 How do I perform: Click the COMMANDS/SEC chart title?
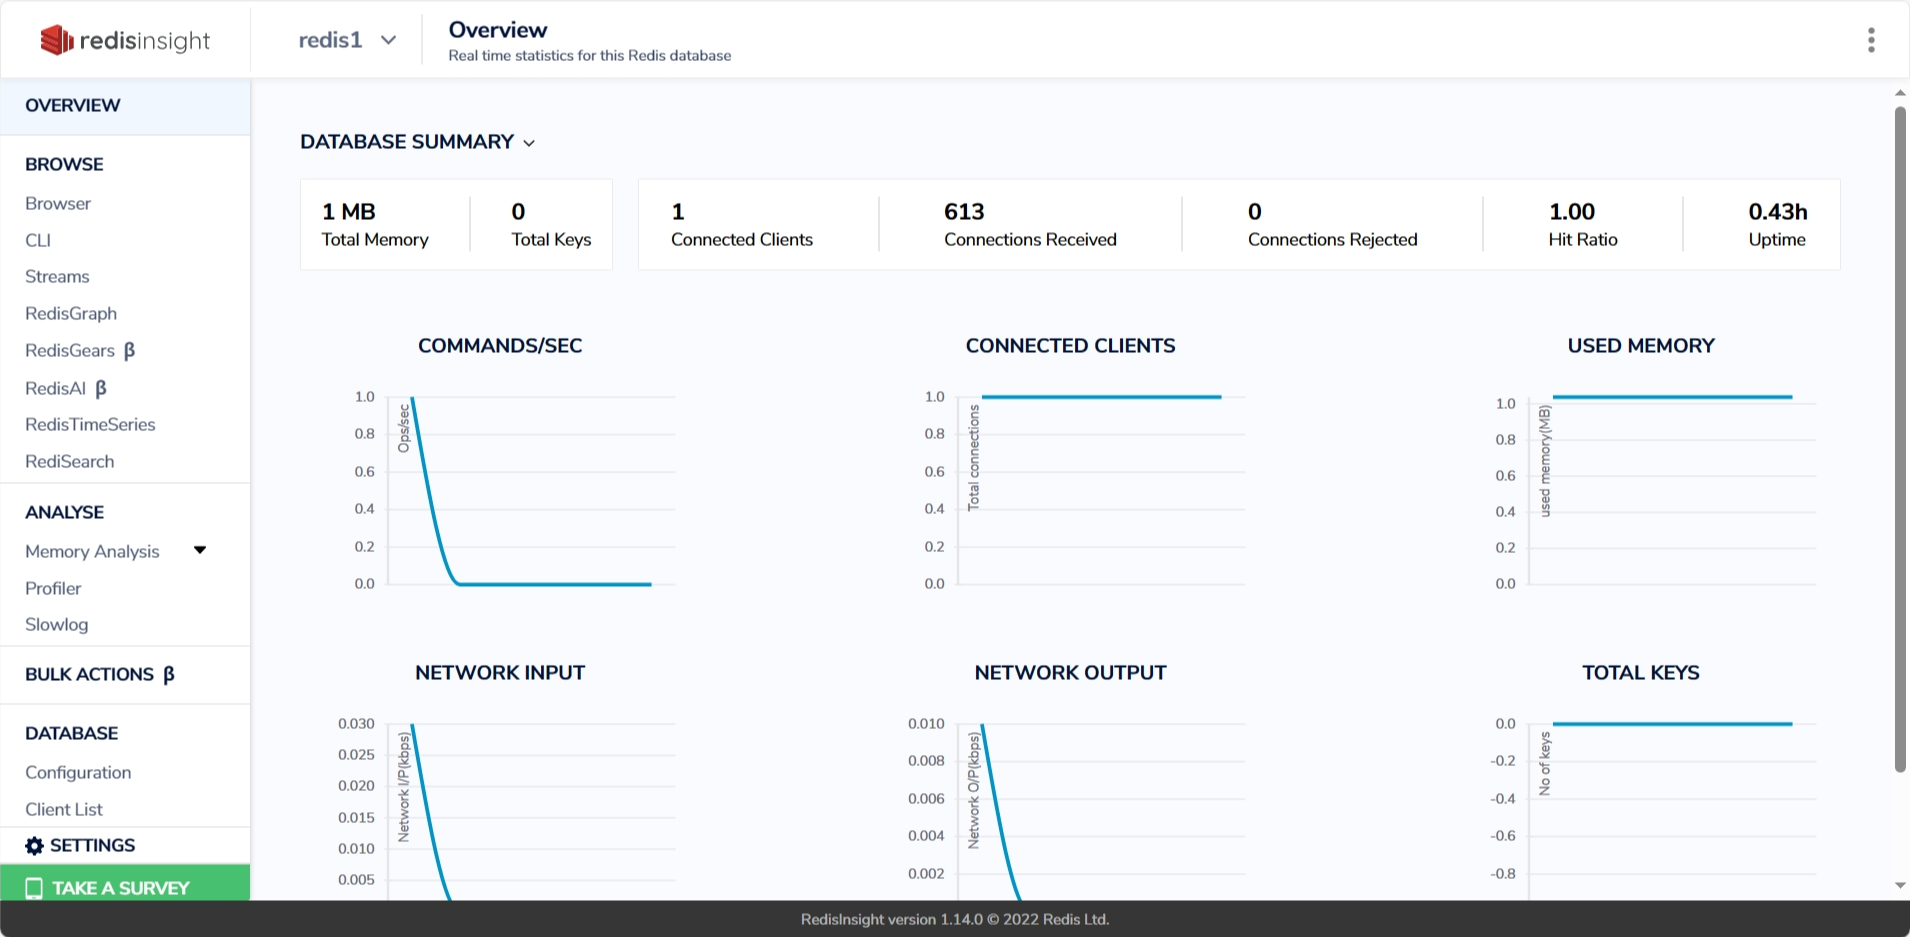coord(500,346)
